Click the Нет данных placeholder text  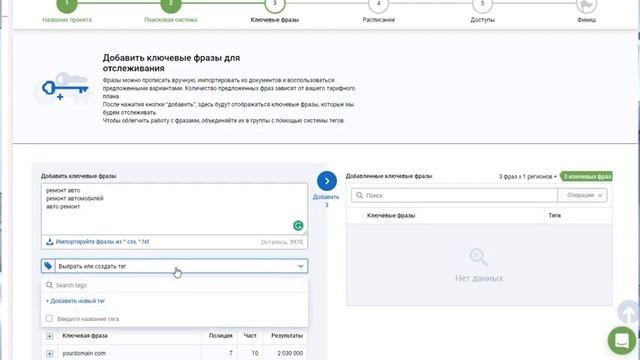point(479,278)
